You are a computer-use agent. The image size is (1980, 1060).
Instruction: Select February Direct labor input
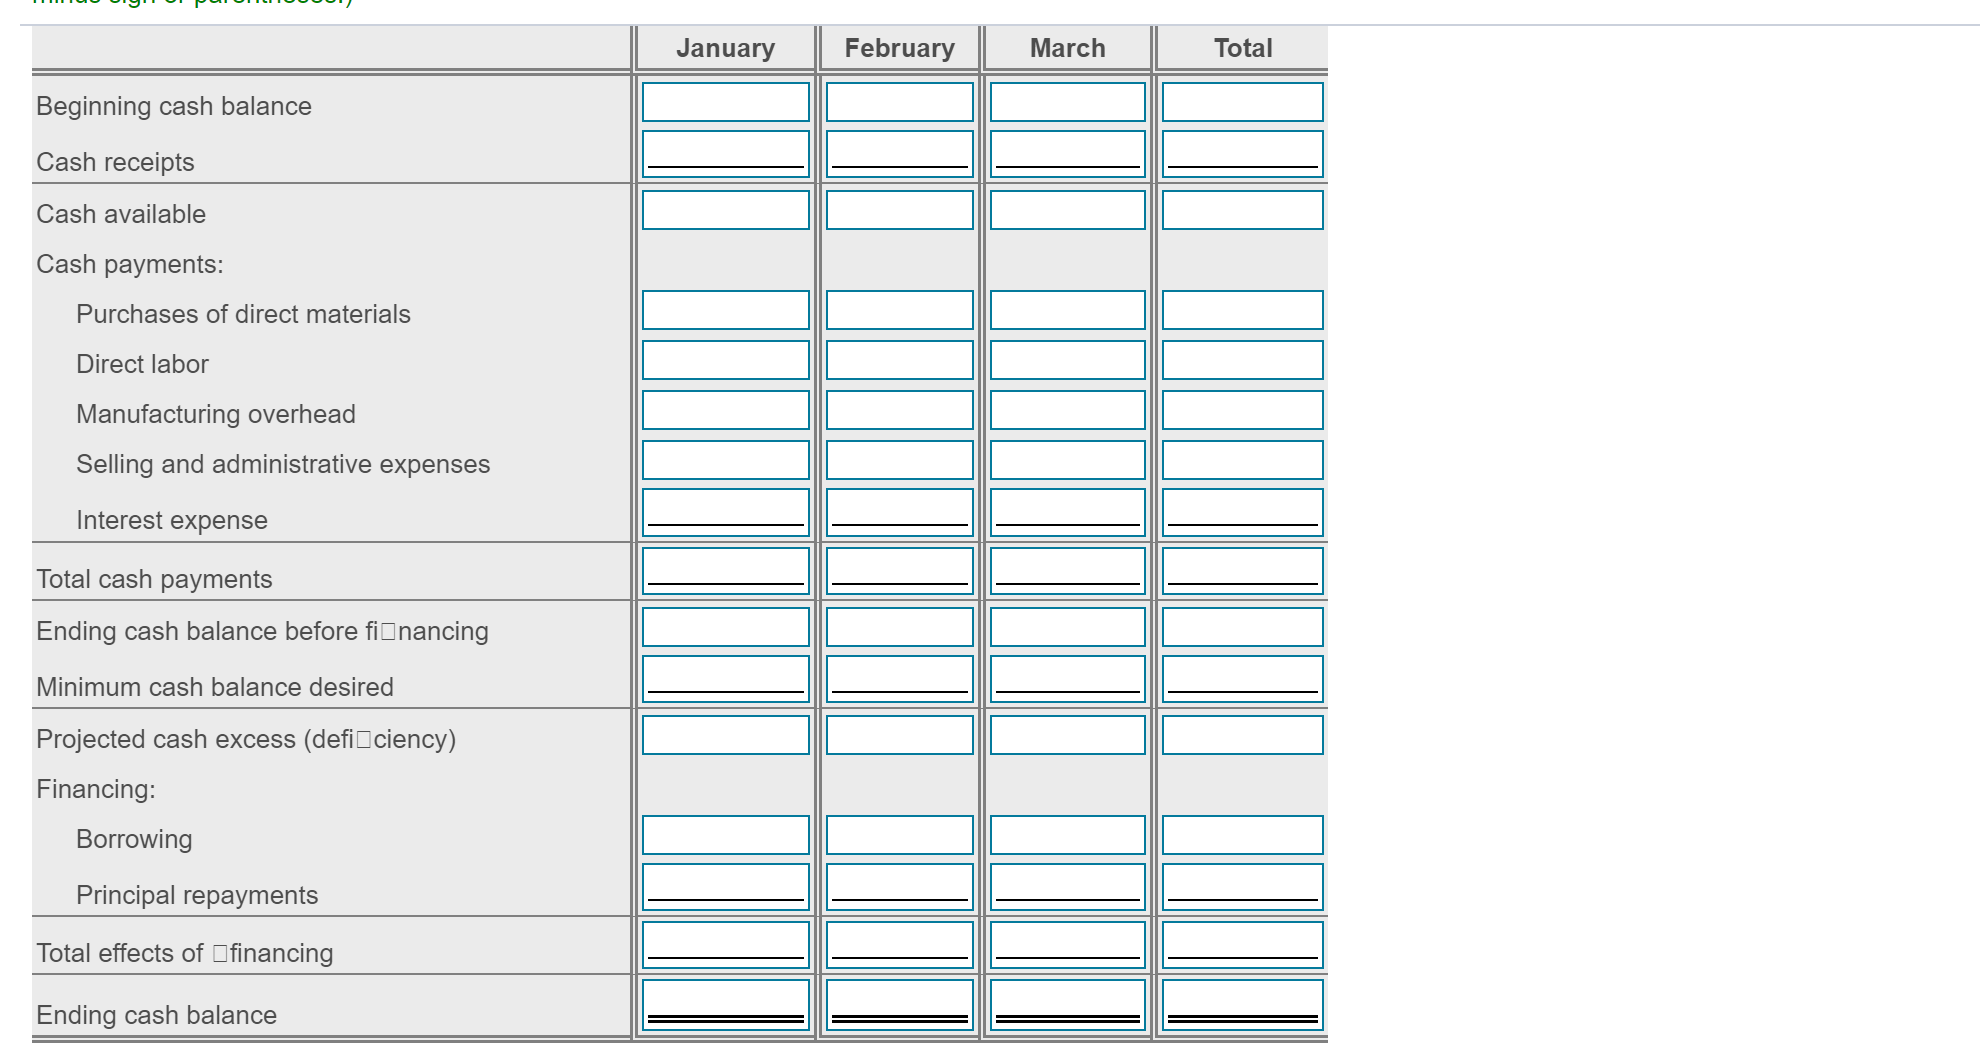click(899, 360)
